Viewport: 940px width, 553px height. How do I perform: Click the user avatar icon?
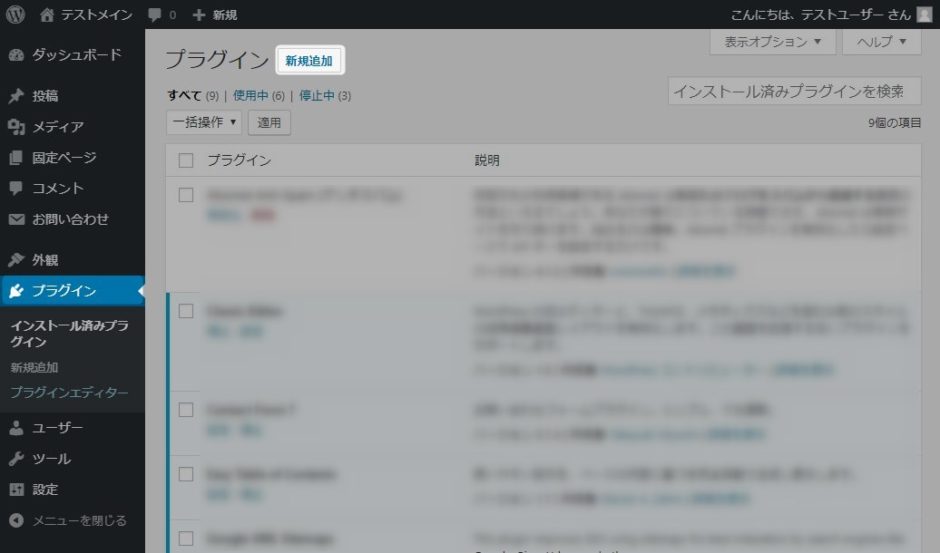[x=924, y=14]
